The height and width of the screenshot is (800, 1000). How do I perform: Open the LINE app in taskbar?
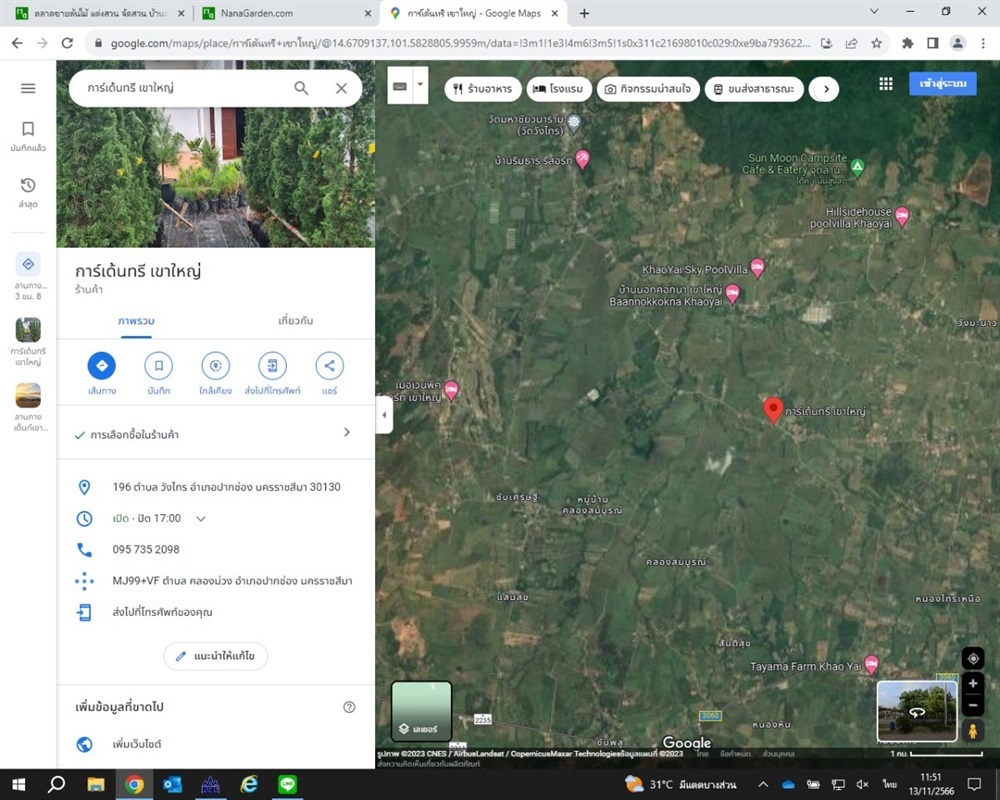tap(287, 784)
